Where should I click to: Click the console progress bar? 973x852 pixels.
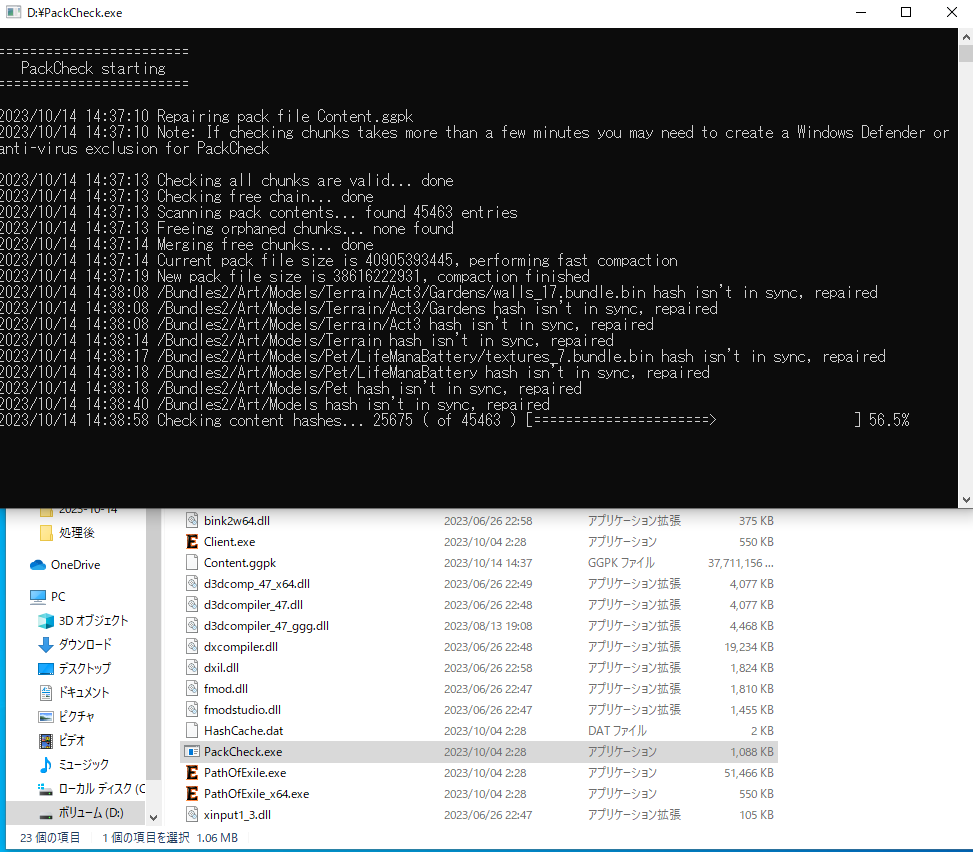tap(694, 420)
